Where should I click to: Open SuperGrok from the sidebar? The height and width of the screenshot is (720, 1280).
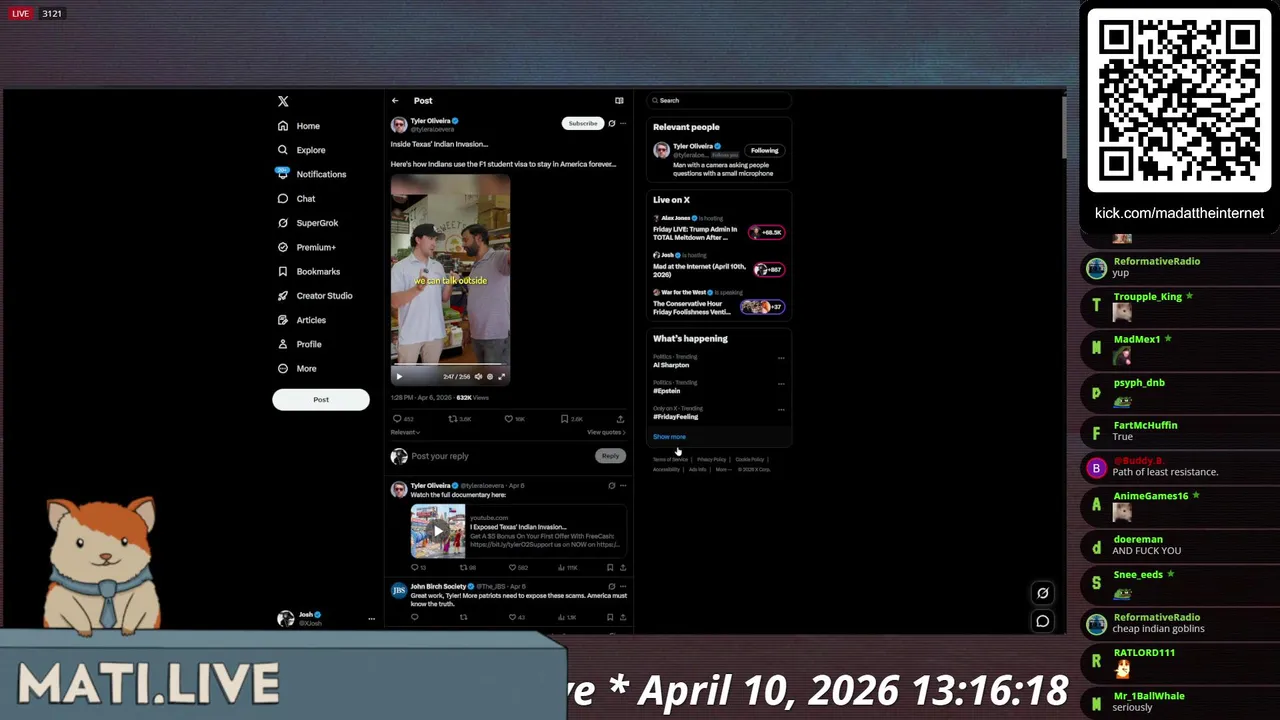coord(308,223)
